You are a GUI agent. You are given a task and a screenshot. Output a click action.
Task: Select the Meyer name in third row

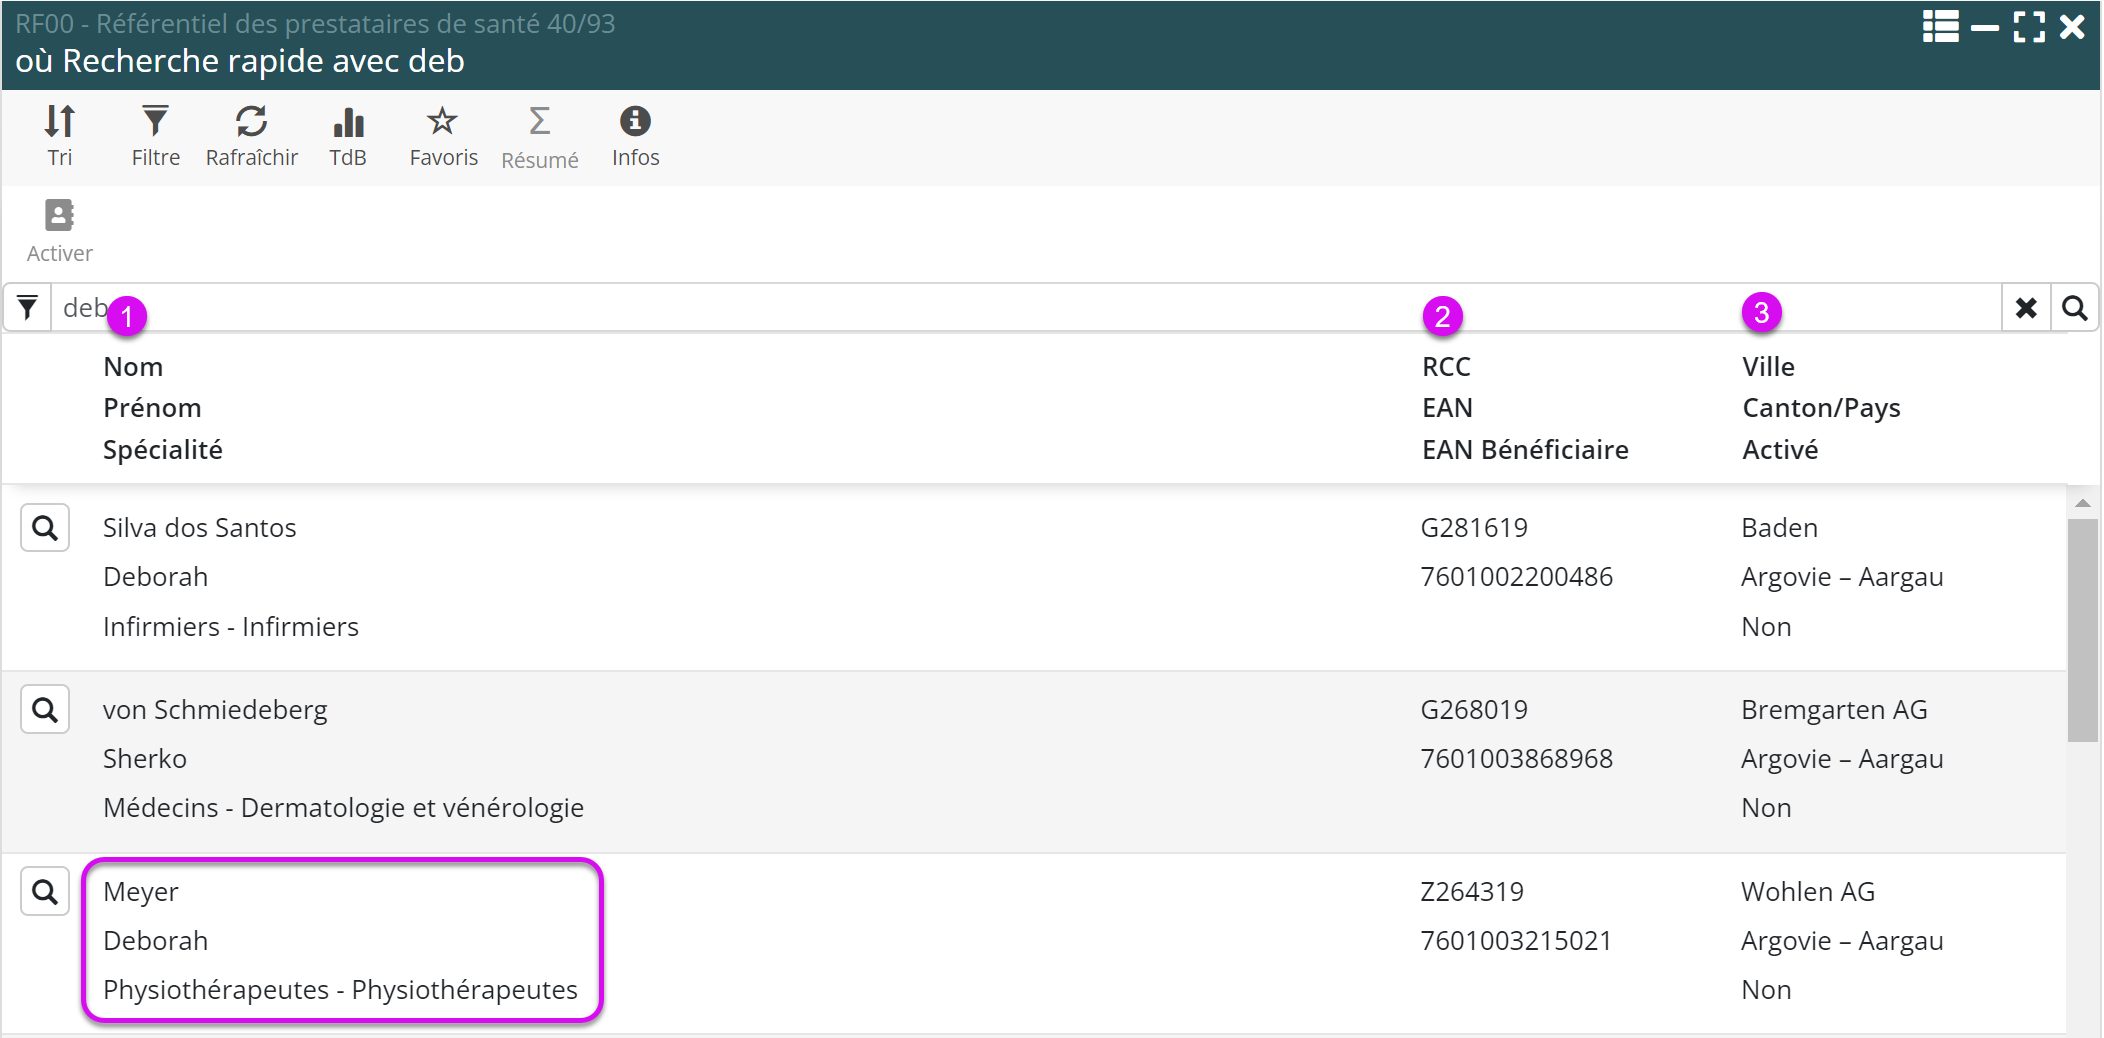click(x=141, y=892)
